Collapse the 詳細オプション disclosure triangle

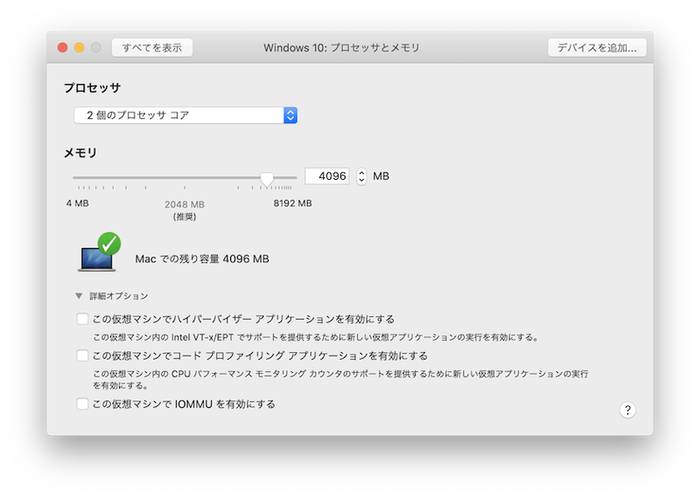pos(79,296)
